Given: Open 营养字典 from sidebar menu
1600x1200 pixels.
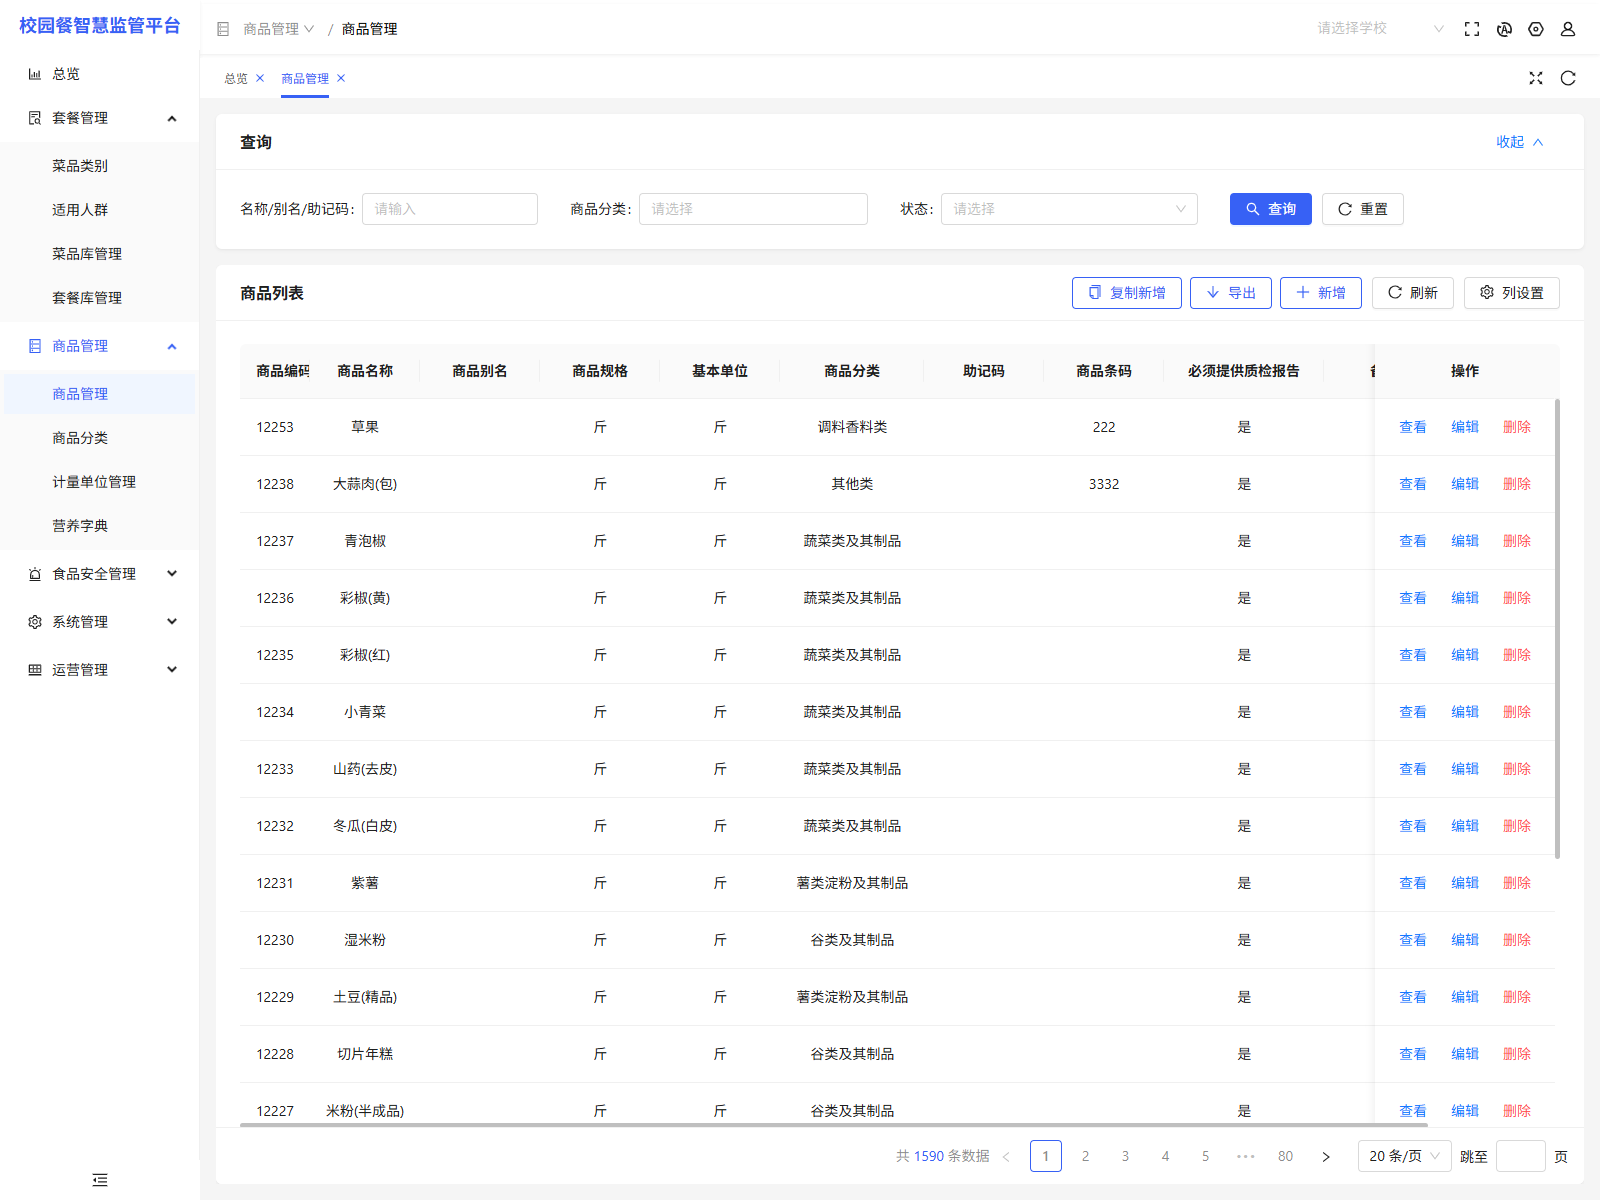Looking at the screenshot, I should [x=80, y=526].
